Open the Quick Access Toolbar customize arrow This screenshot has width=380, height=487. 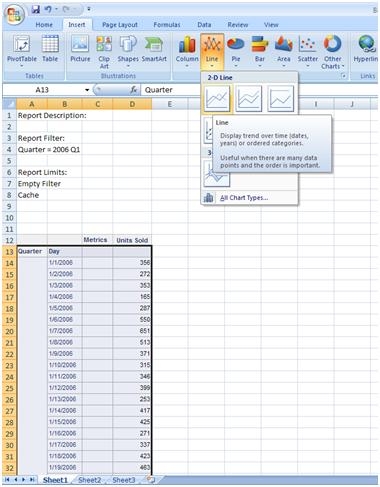[89, 9]
